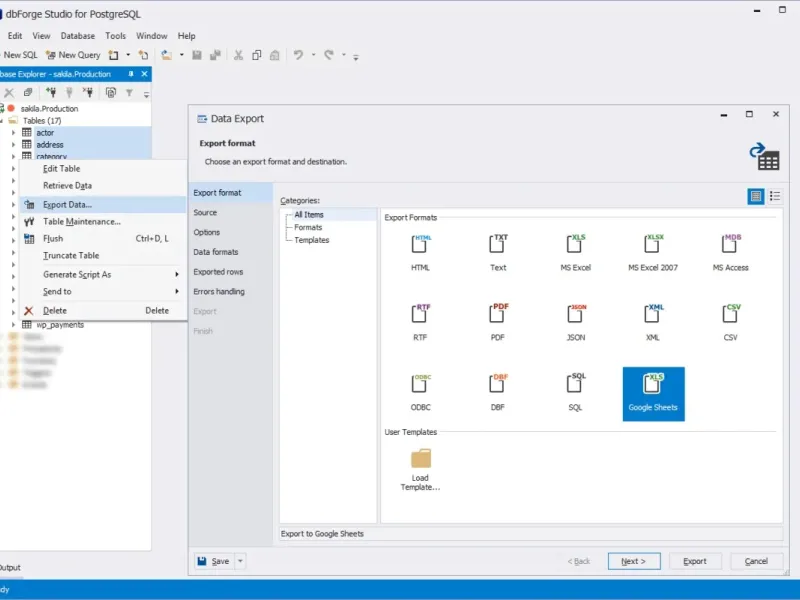800x600 pixels.
Task: Select the XML export format
Action: click(653, 322)
